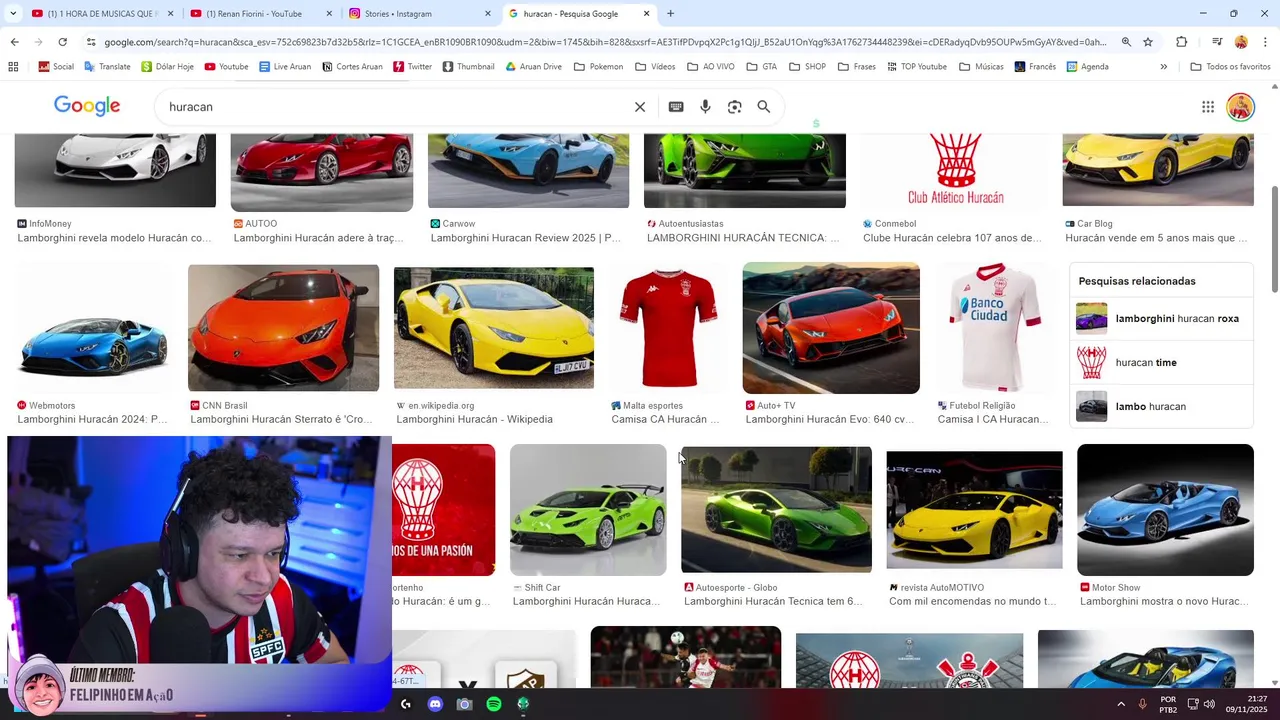The image size is (1280, 720).
Task: Open the Músicas bookmark folder
Action: tap(981, 67)
